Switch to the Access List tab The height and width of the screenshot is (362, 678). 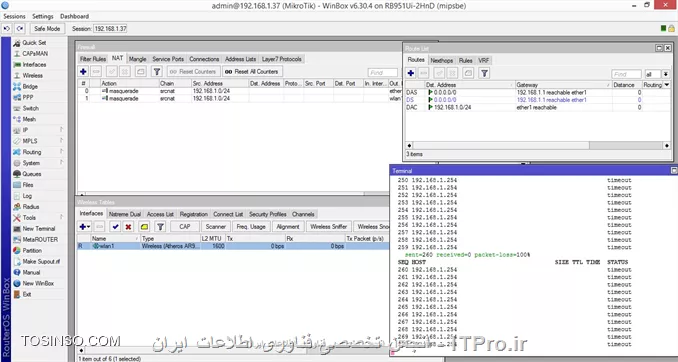(x=160, y=214)
